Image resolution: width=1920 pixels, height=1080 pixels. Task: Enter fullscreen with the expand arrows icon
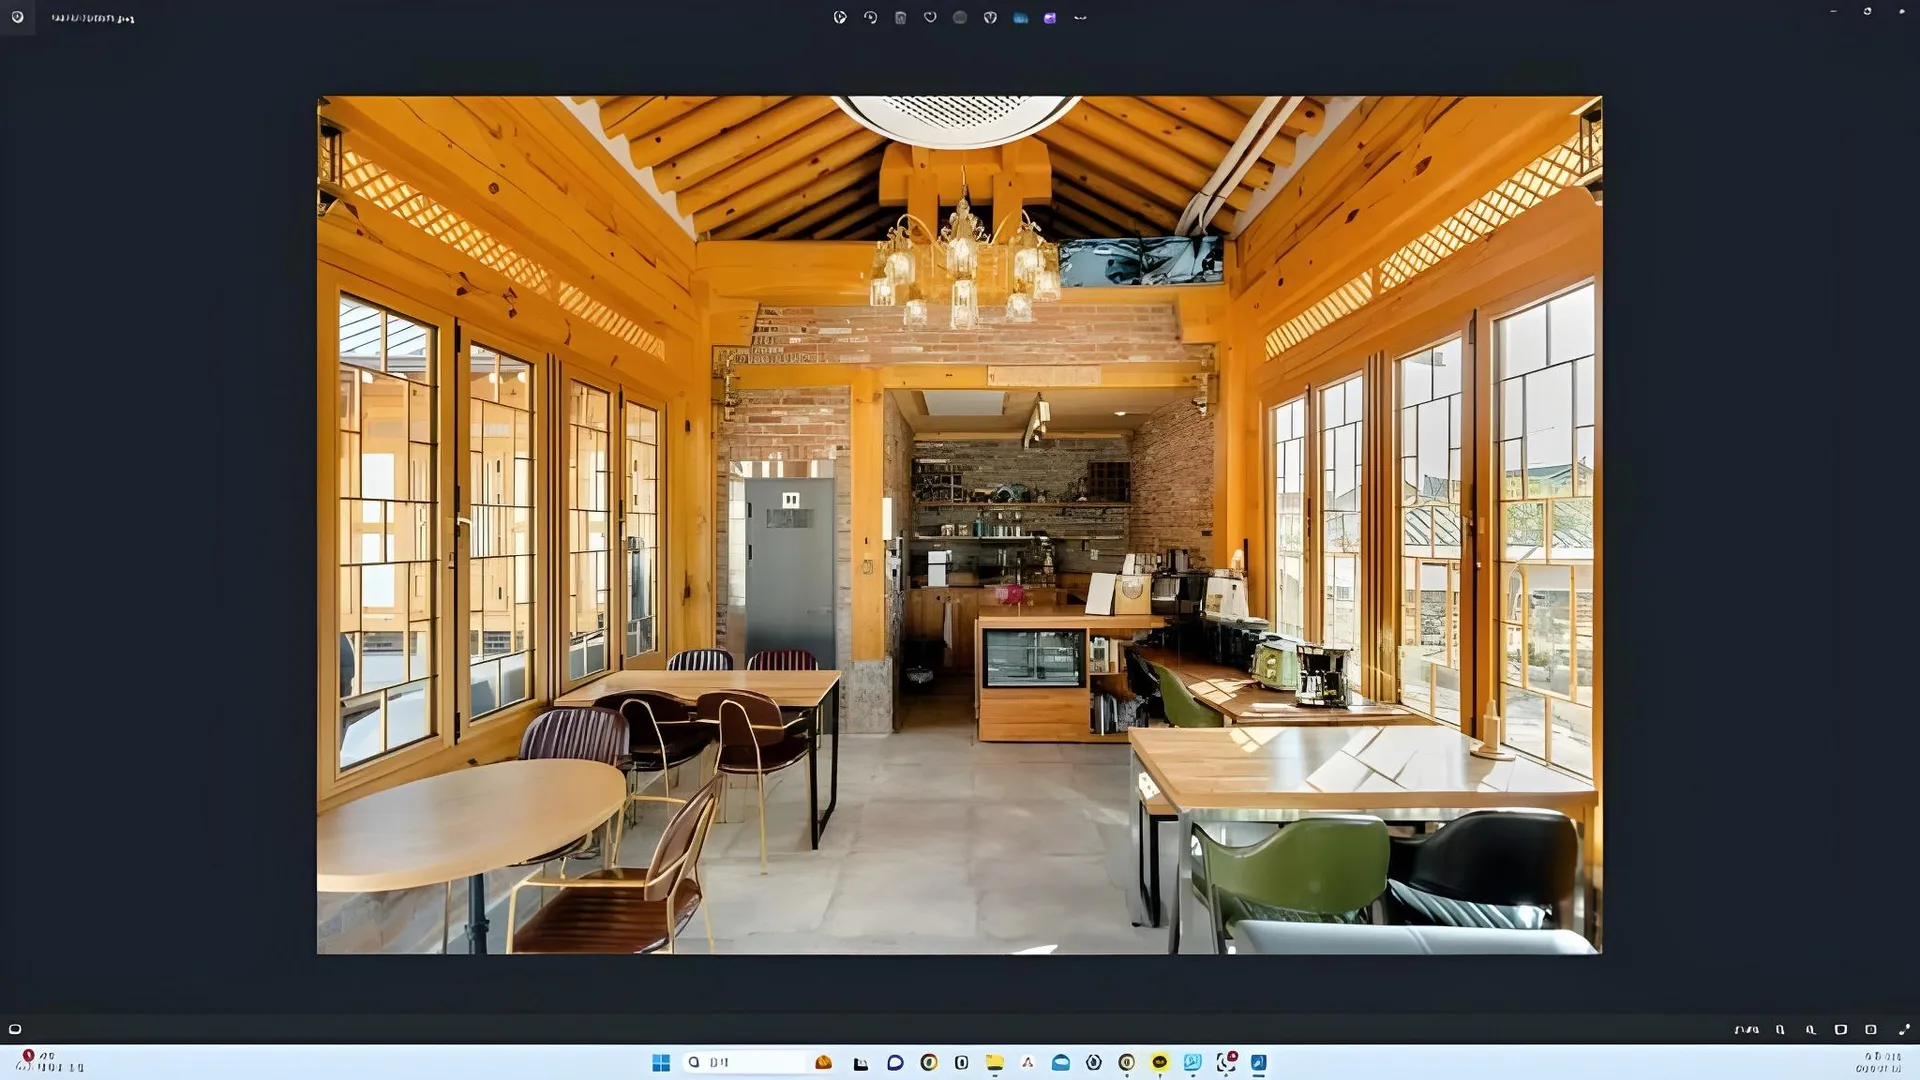(x=1904, y=1029)
